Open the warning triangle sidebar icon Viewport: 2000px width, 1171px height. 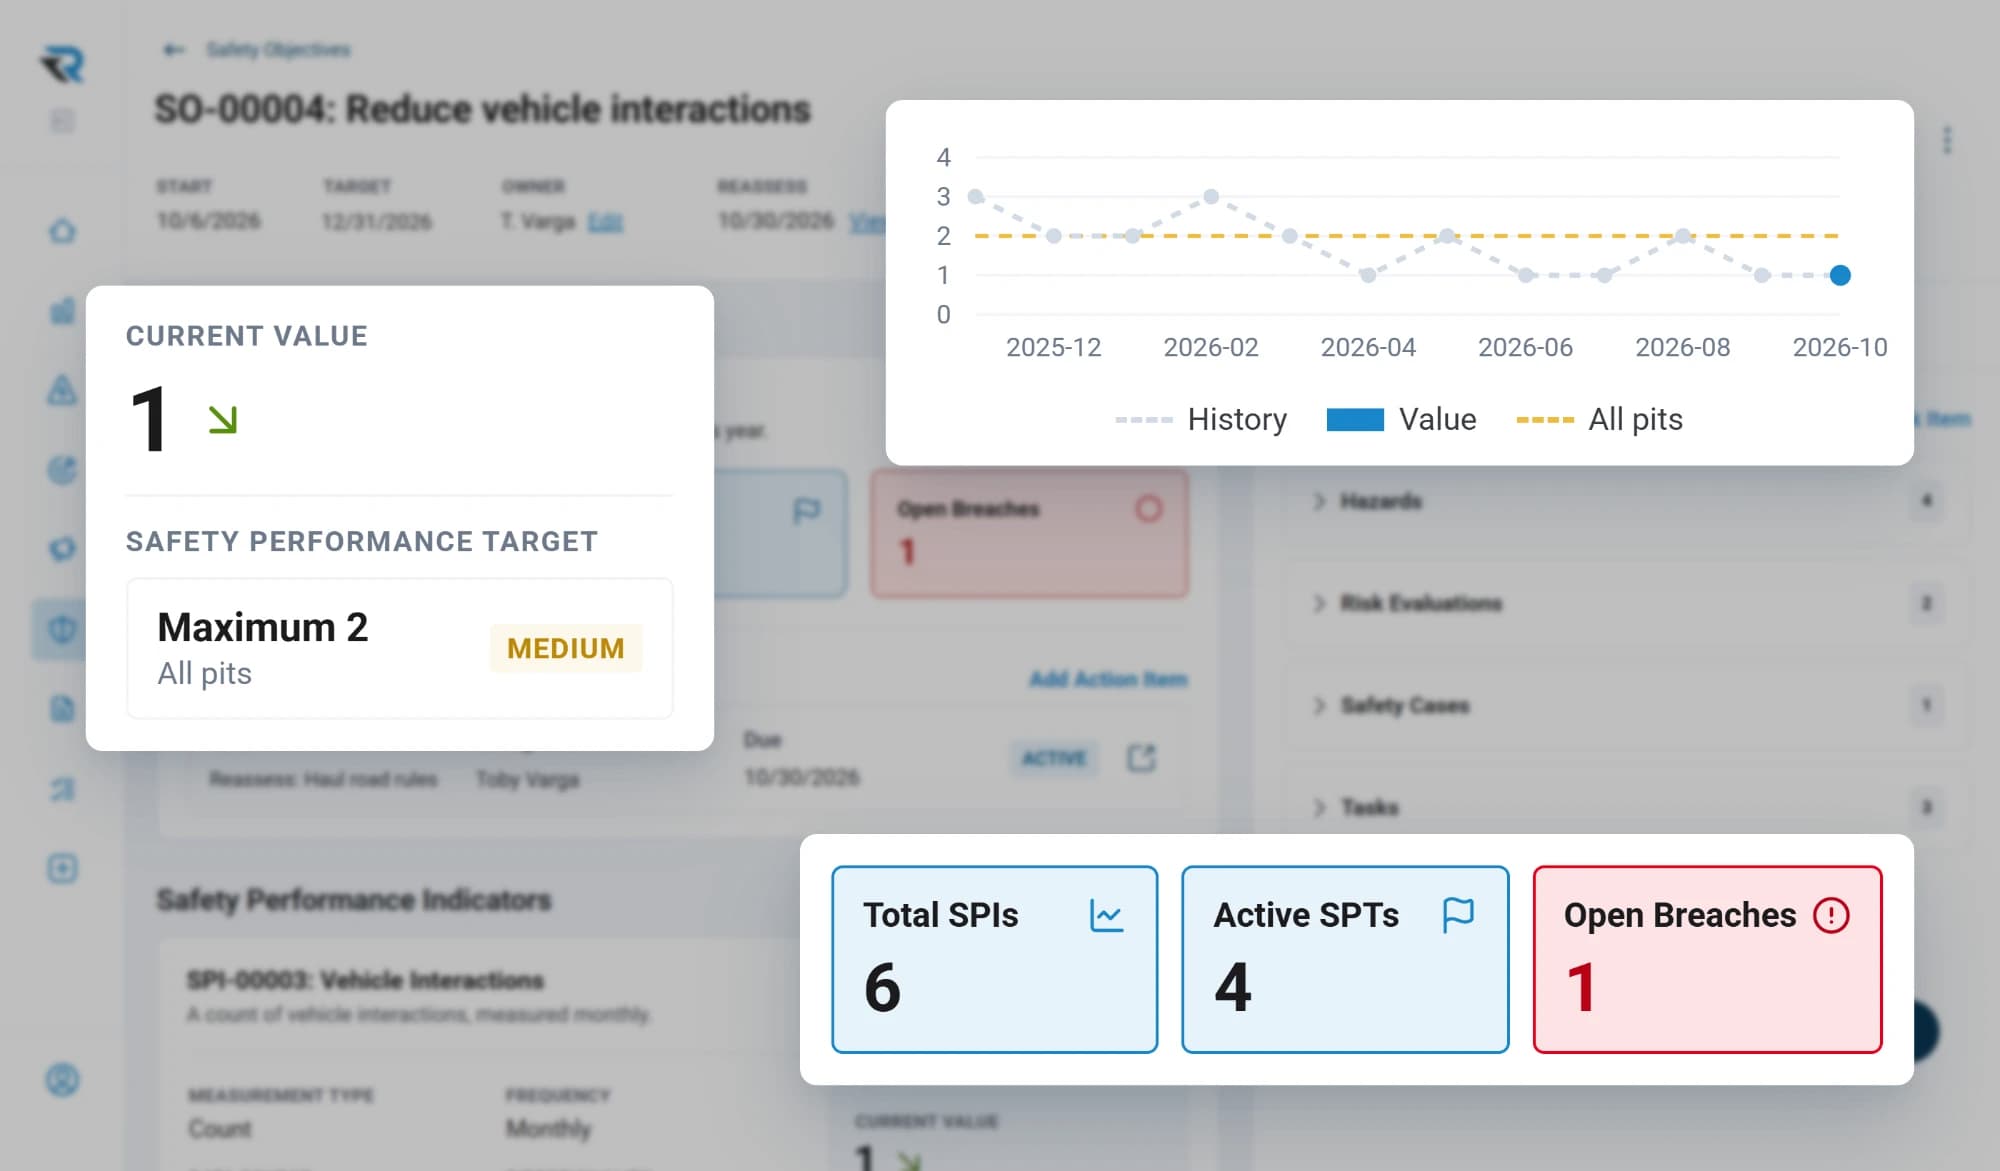[x=62, y=389]
